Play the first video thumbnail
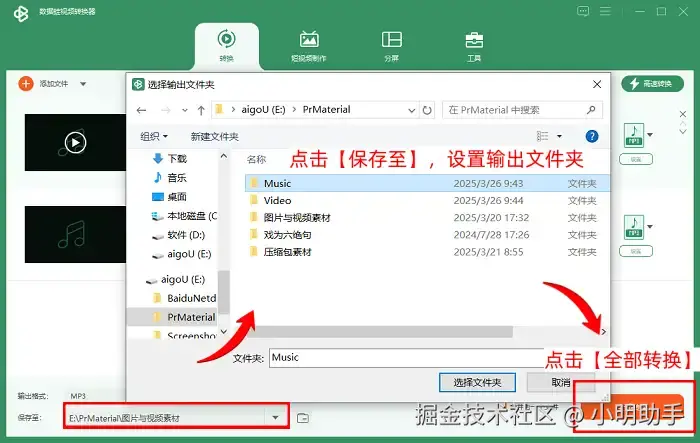The image size is (700, 443). pos(75,143)
